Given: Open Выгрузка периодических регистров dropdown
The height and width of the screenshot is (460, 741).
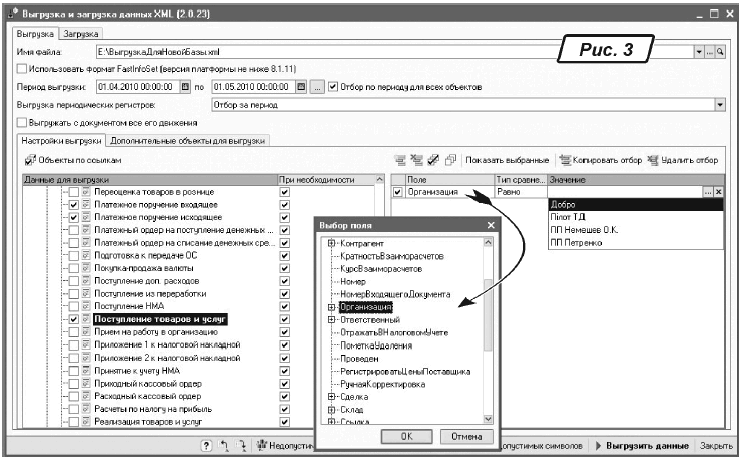Looking at the screenshot, I should pos(720,104).
